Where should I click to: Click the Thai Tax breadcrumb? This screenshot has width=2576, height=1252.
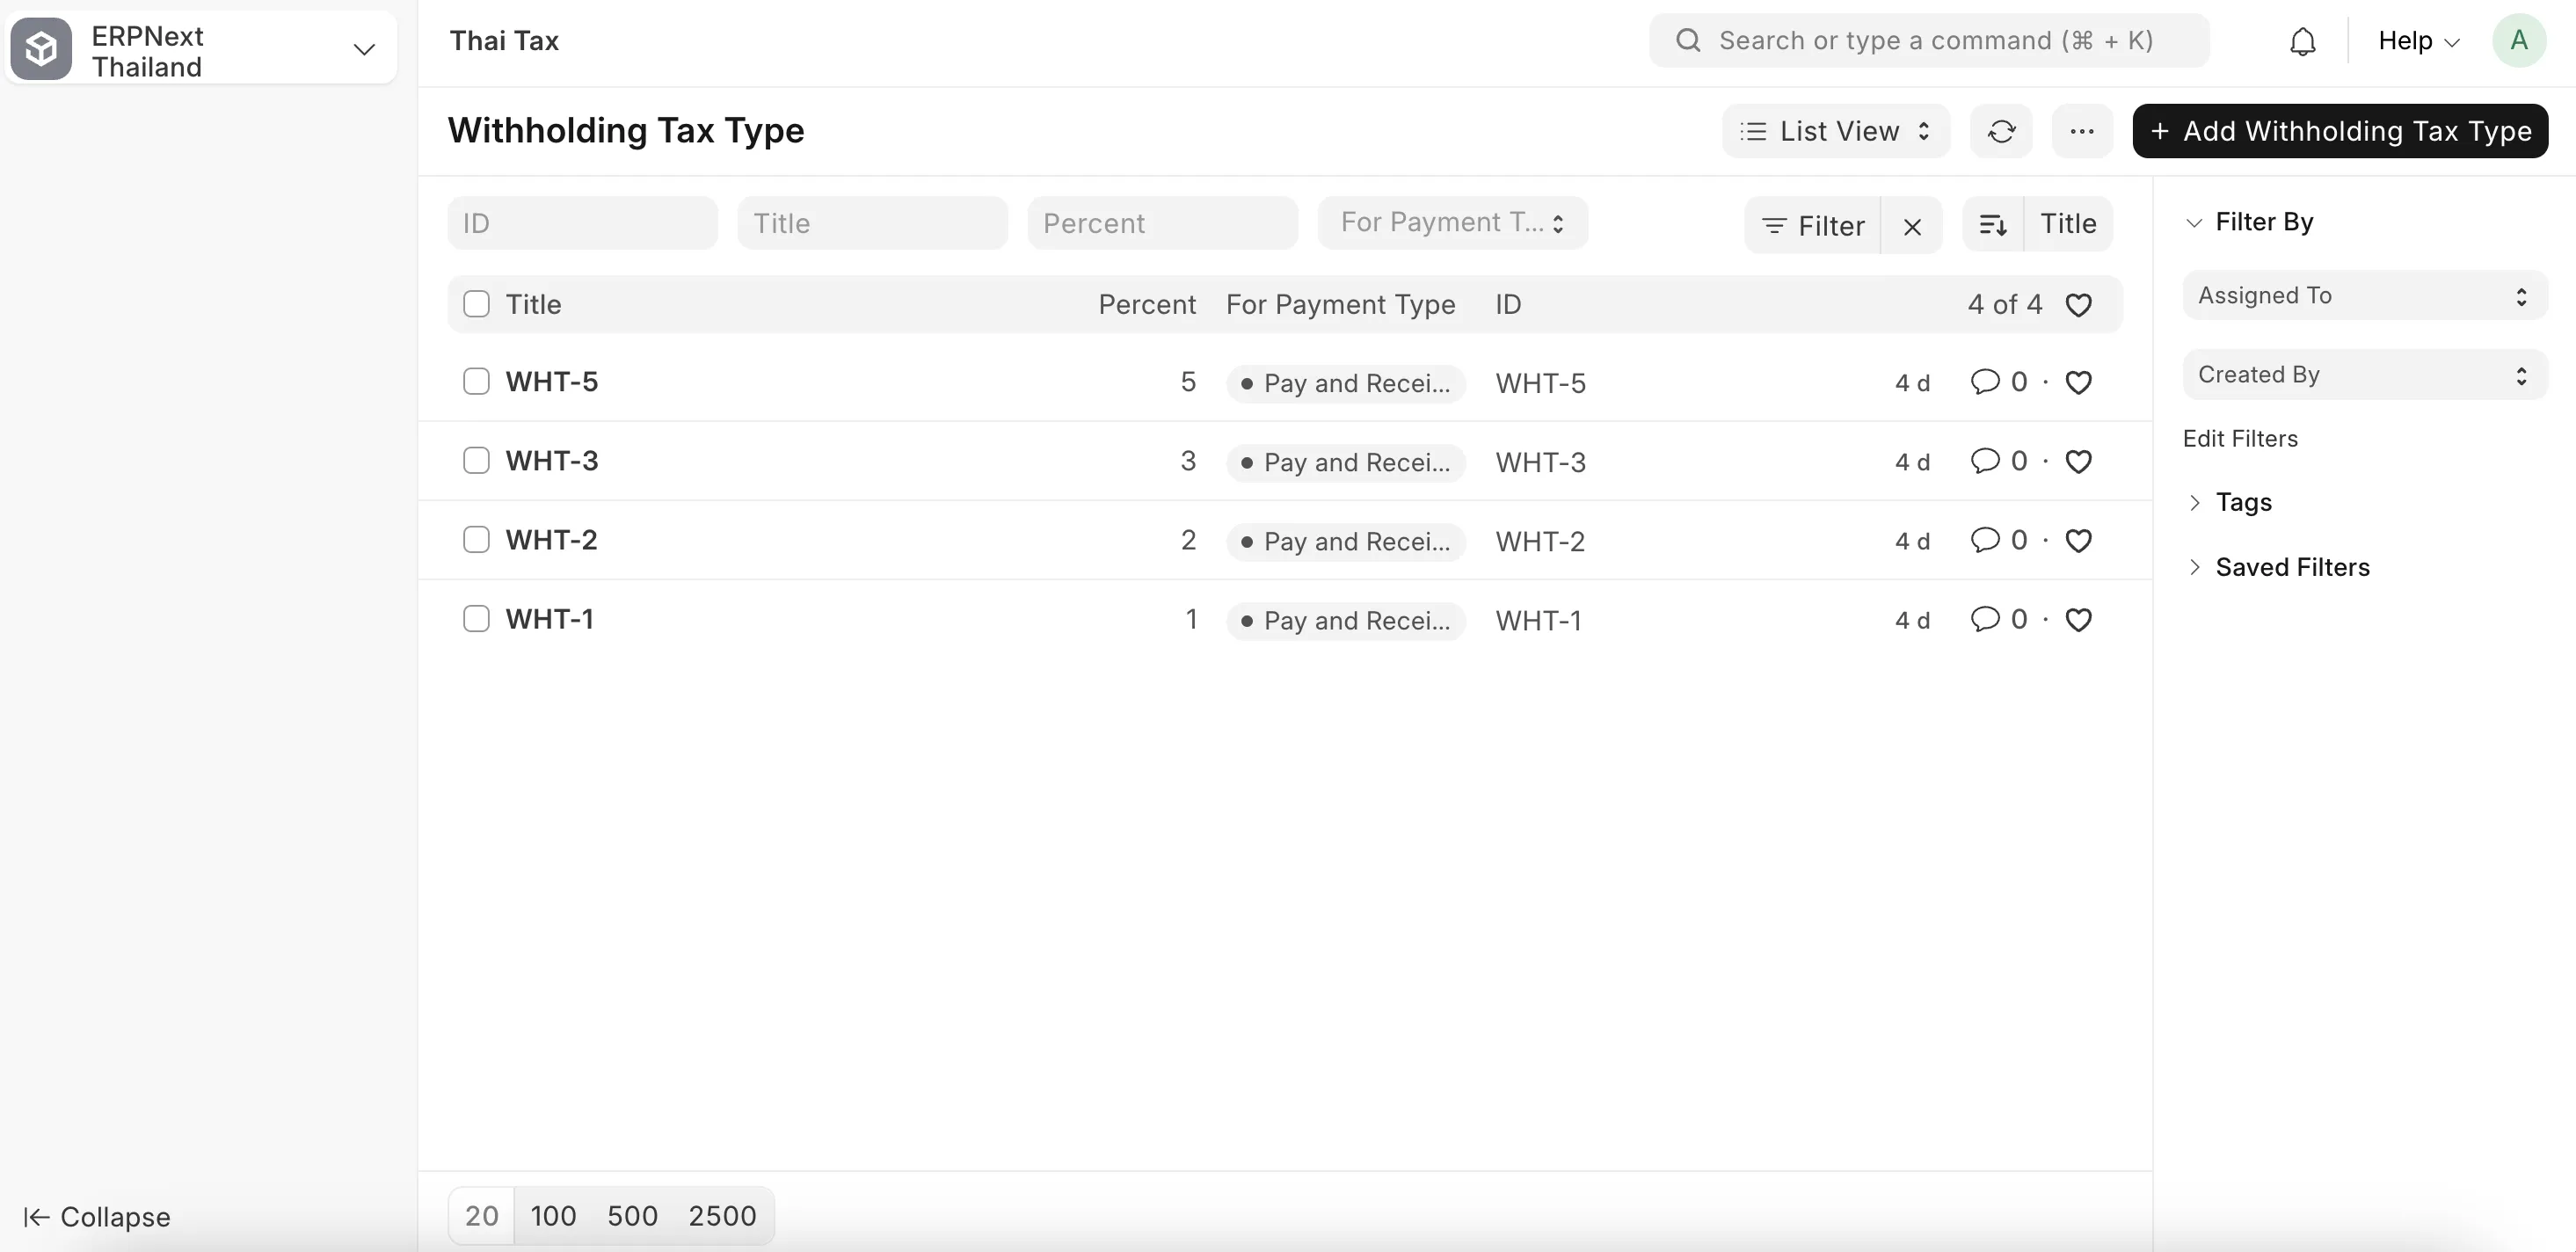point(504,41)
